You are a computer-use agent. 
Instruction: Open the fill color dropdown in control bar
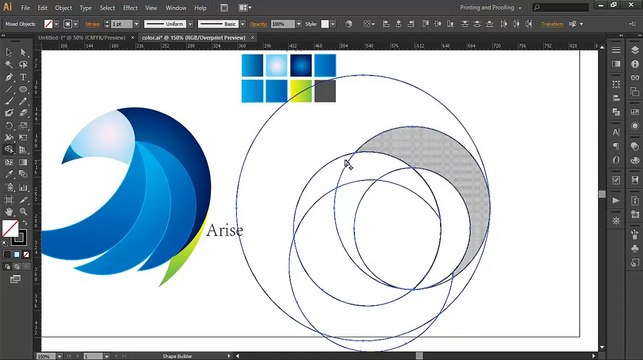coord(57,24)
